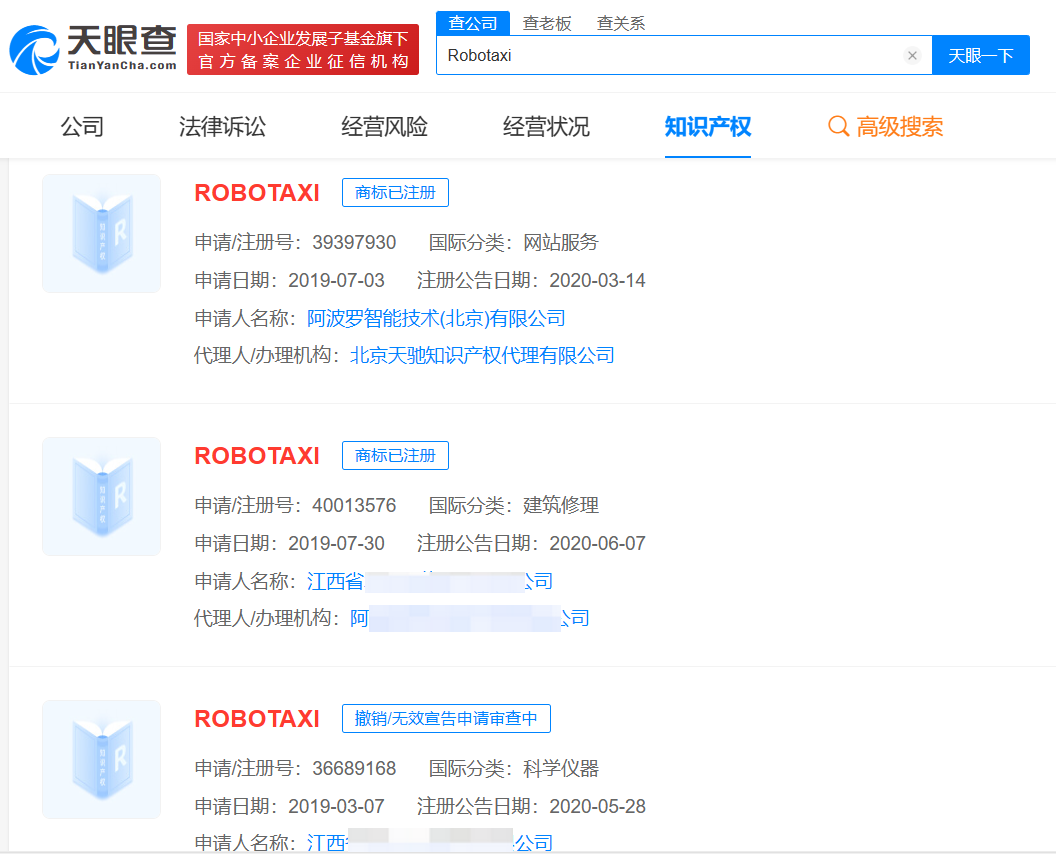This screenshot has height=854, width=1056.
Task: Click the 天眼一下 search button
Action: pyautogui.click(x=981, y=55)
